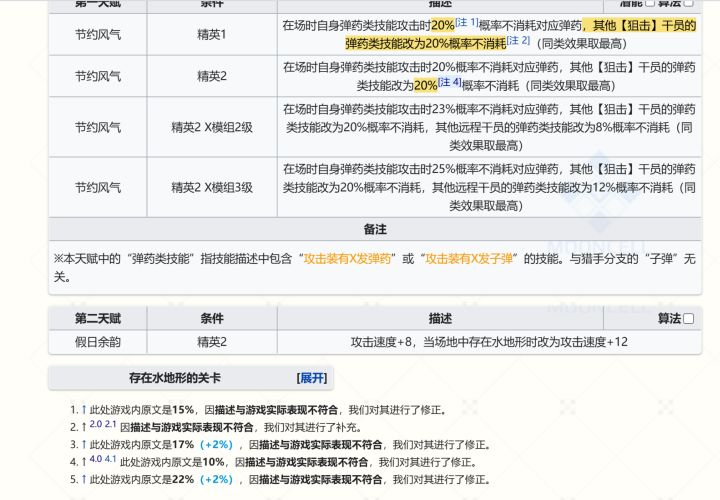Screen dimensions: 720x500
Task: Select the bold 10% in footnote 4
Action: coord(213,462)
